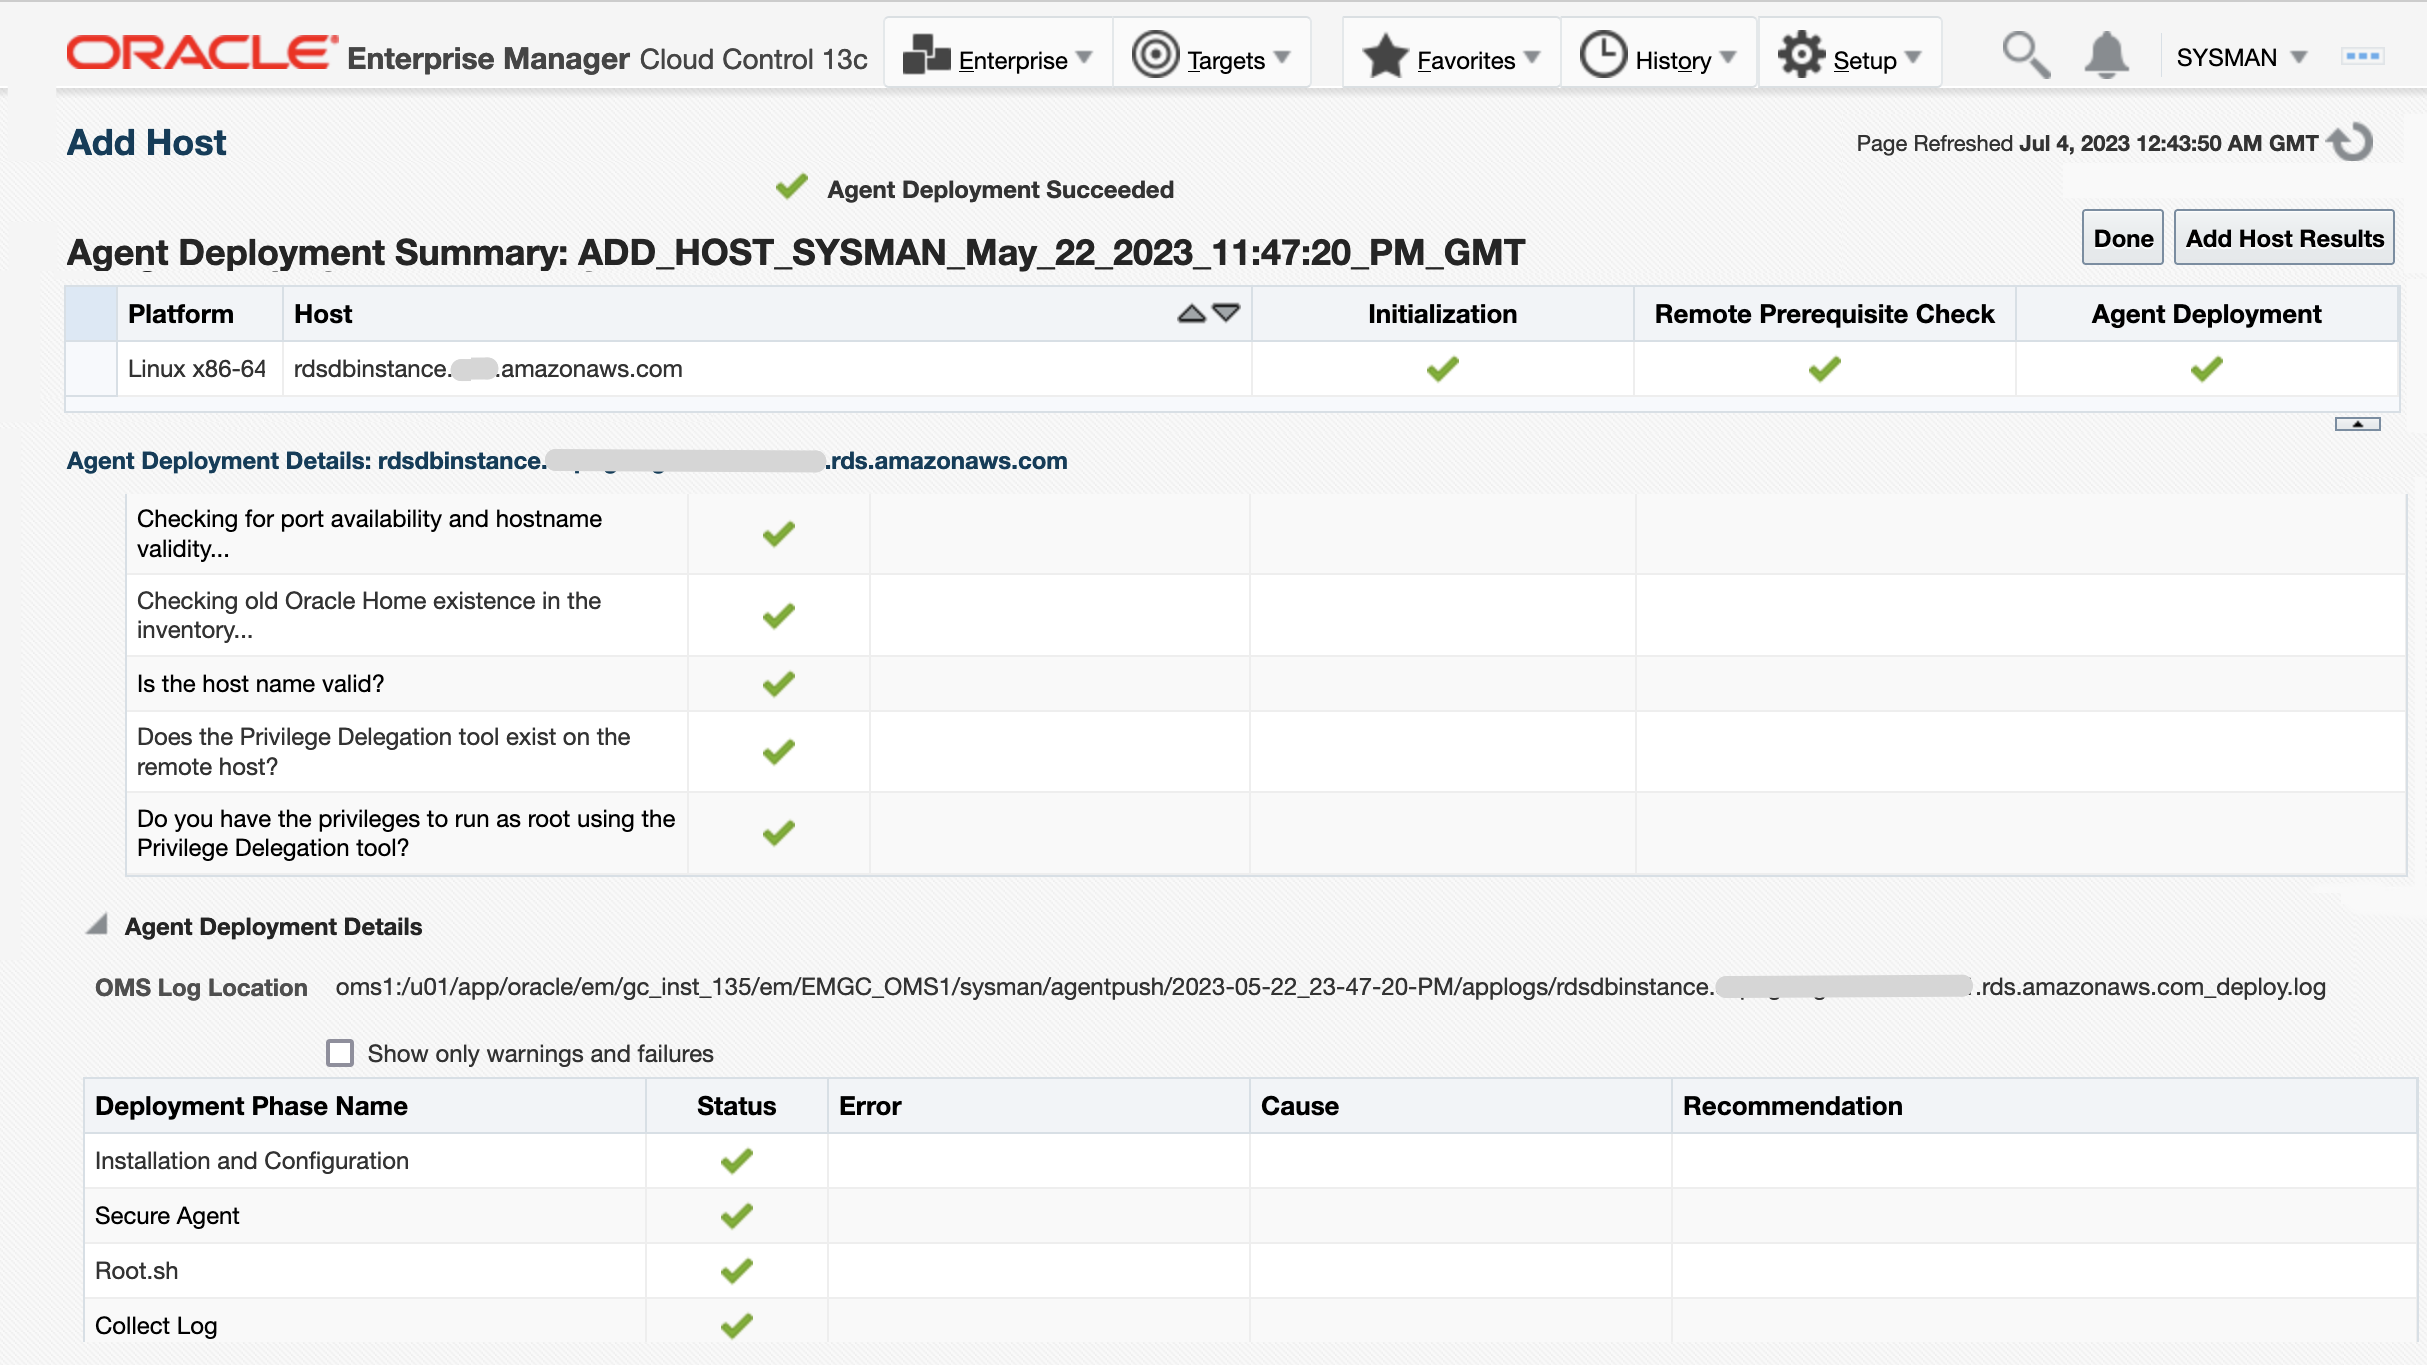The image size is (2427, 1365).
Task: Click the Favorites star icon
Action: (x=1385, y=56)
